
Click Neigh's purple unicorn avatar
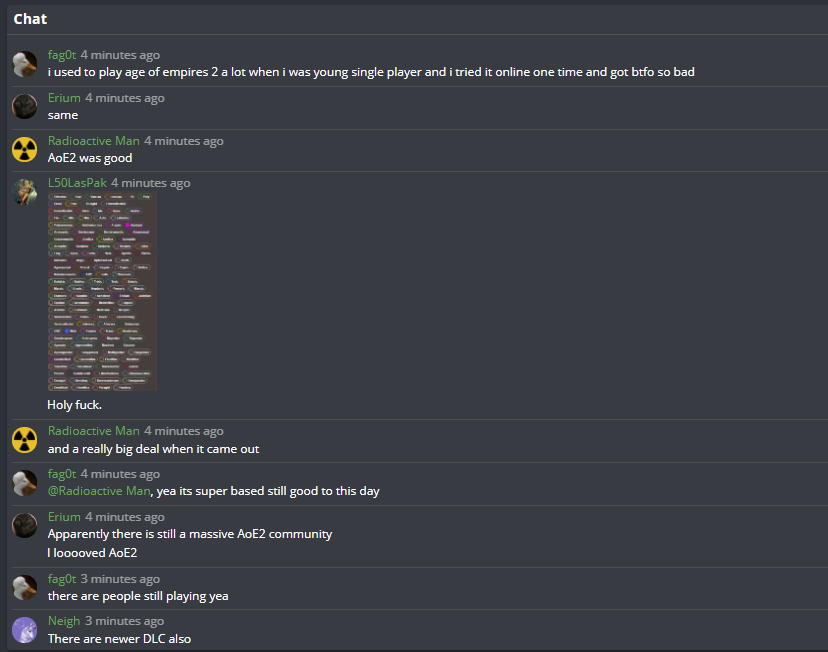point(25,630)
